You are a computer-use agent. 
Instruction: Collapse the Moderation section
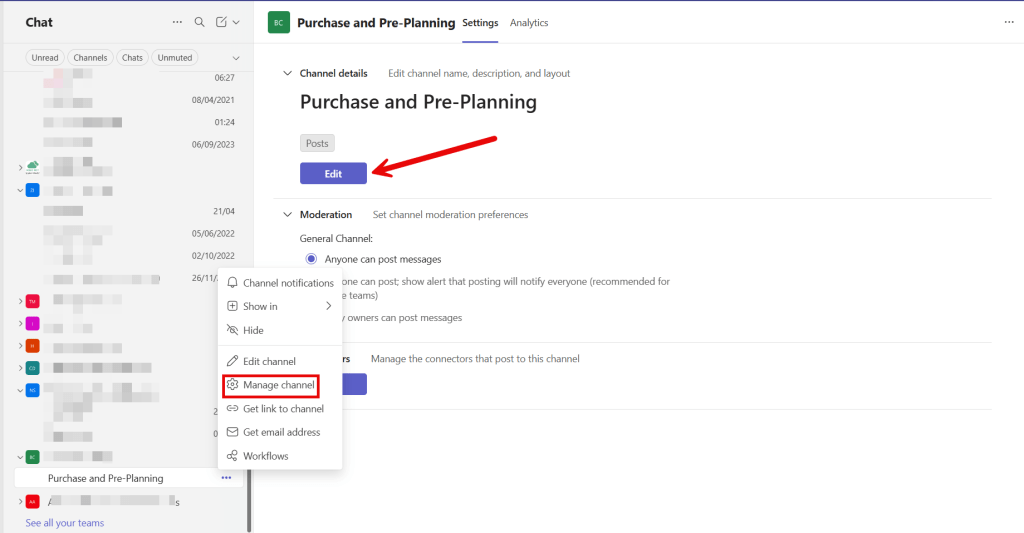288,215
